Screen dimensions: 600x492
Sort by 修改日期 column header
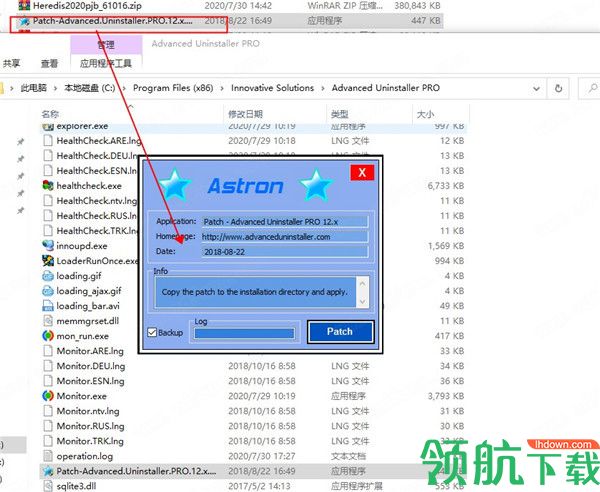pos(245,114)
